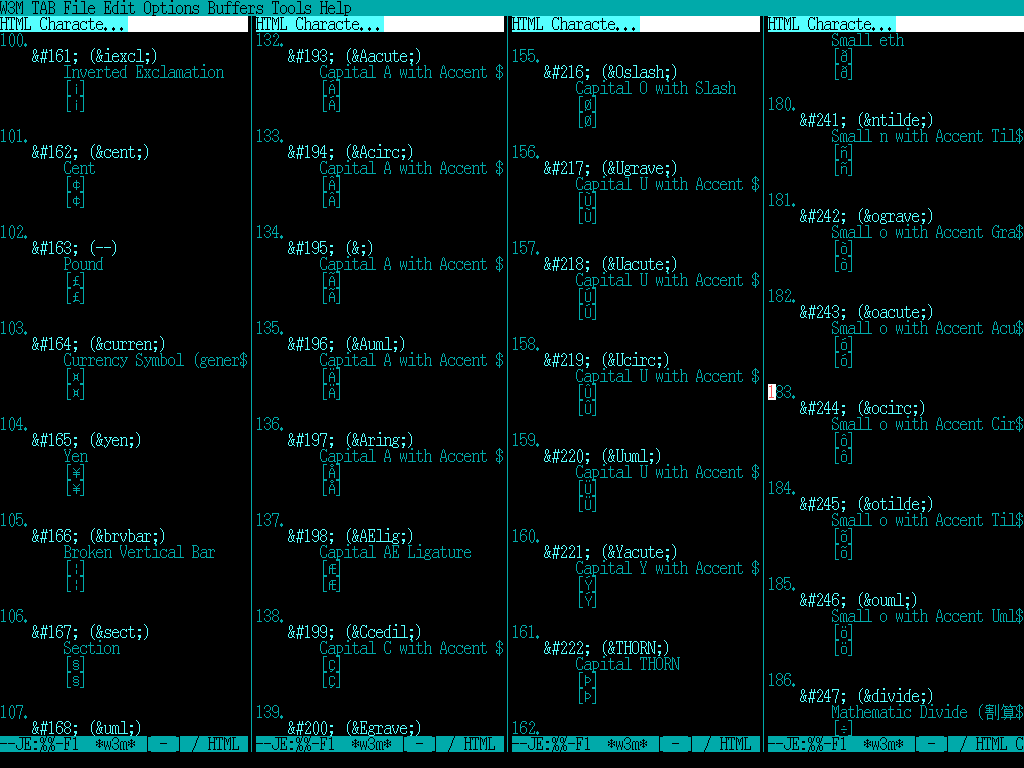The height and width of the screenshot is (768, 1024).
Task: Open the TAB menu
Action: [44, 8]
